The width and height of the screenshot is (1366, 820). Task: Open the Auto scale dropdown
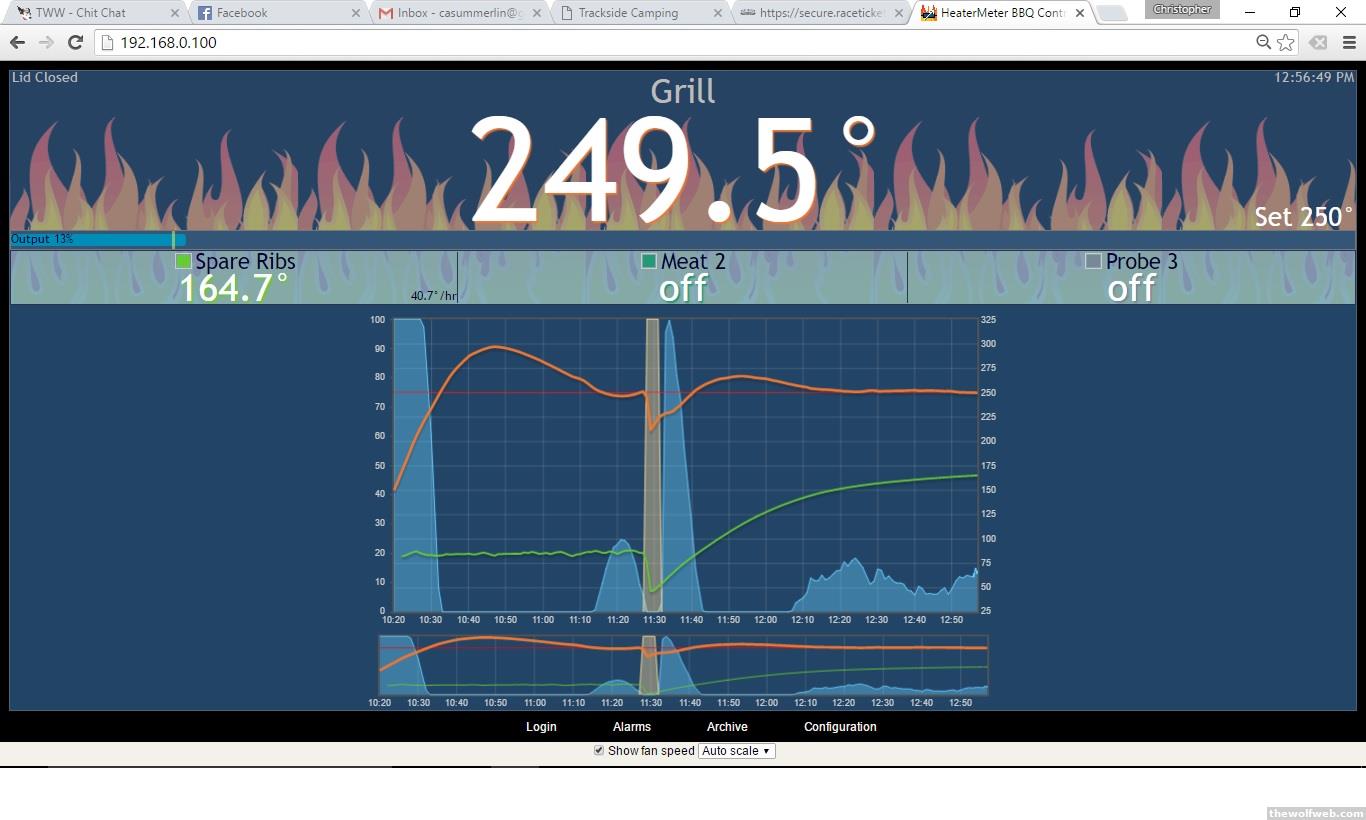point(736,751)
